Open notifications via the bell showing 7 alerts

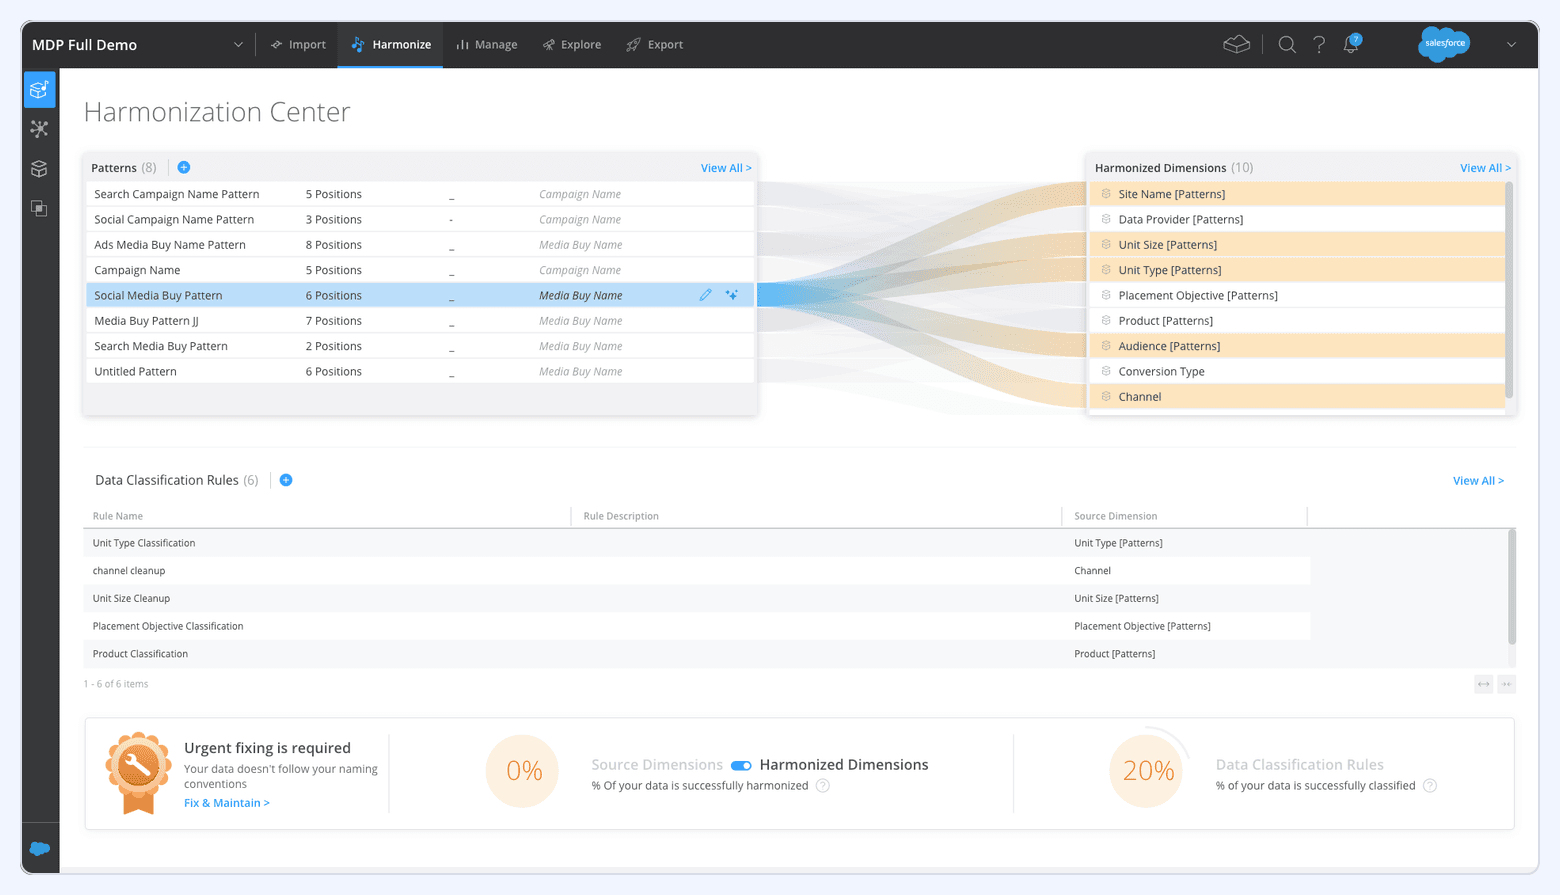click(x=1350, y=44)
